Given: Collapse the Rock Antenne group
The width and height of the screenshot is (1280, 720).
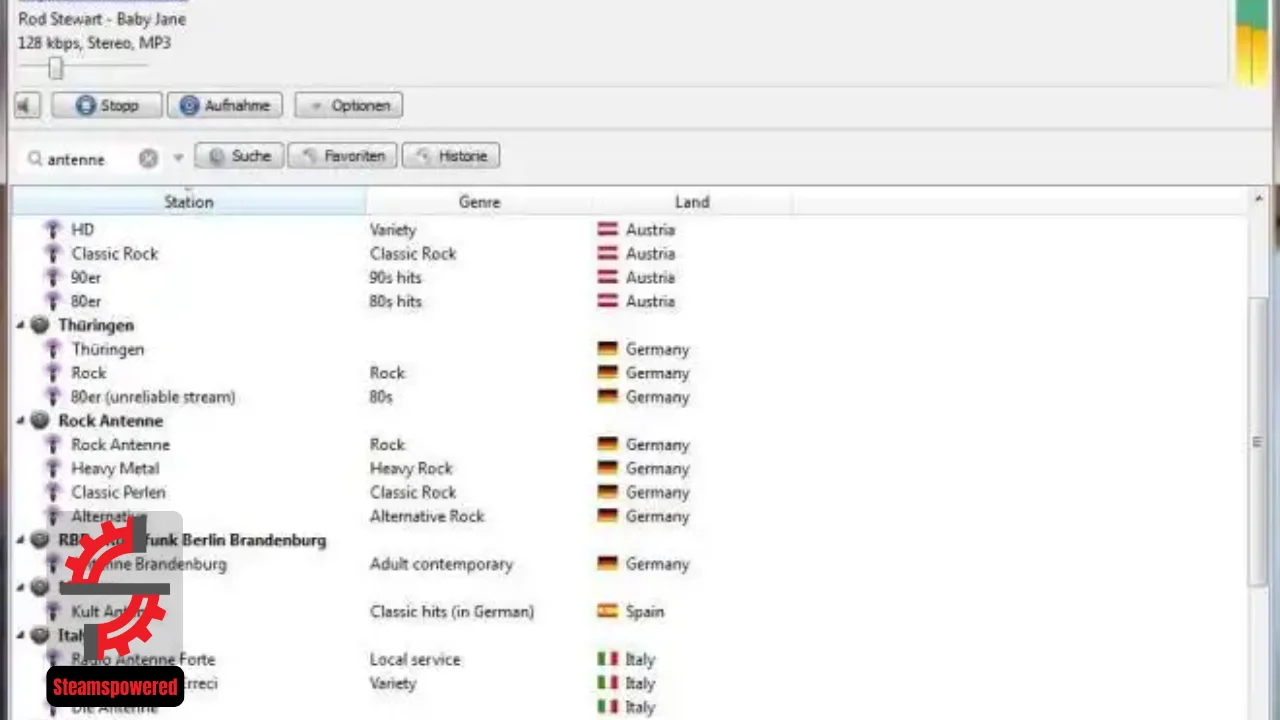Looking at the screenshot, I should point(21,422).
